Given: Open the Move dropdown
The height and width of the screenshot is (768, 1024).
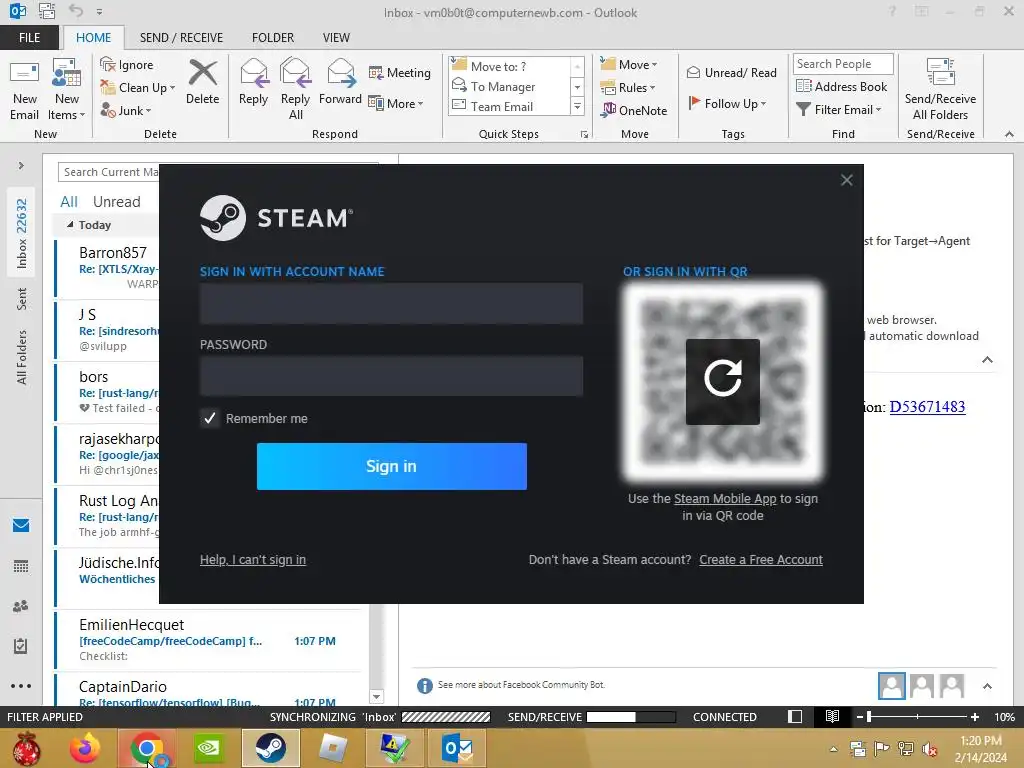Looking at the screenshot, I should [629, 65].
